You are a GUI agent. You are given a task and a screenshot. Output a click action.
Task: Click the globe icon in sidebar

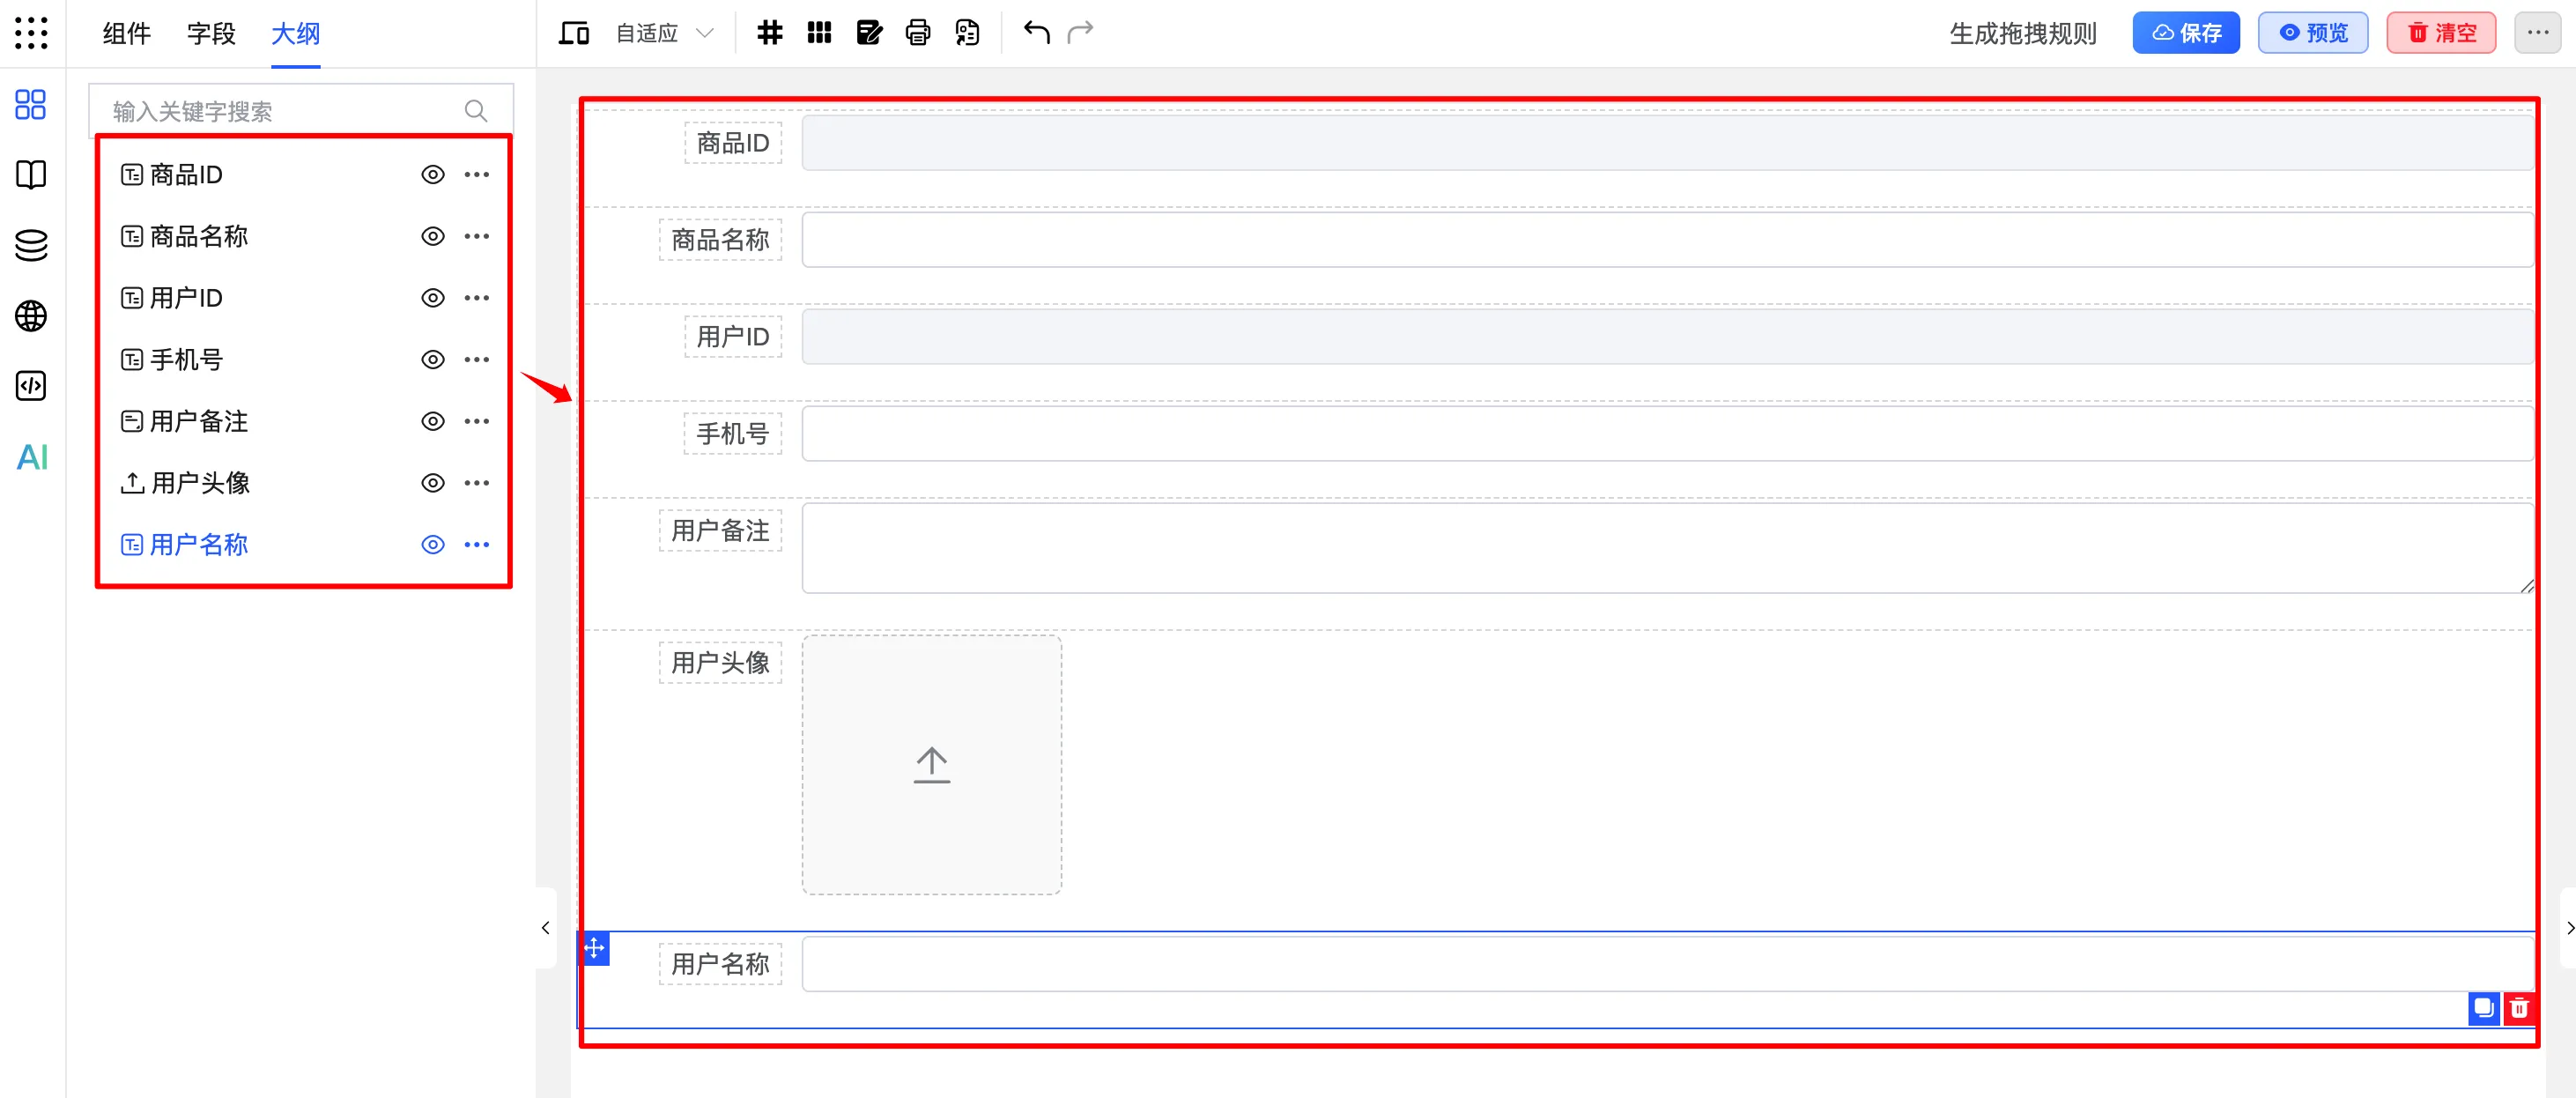pyautogui.click(x=31, y=316)
